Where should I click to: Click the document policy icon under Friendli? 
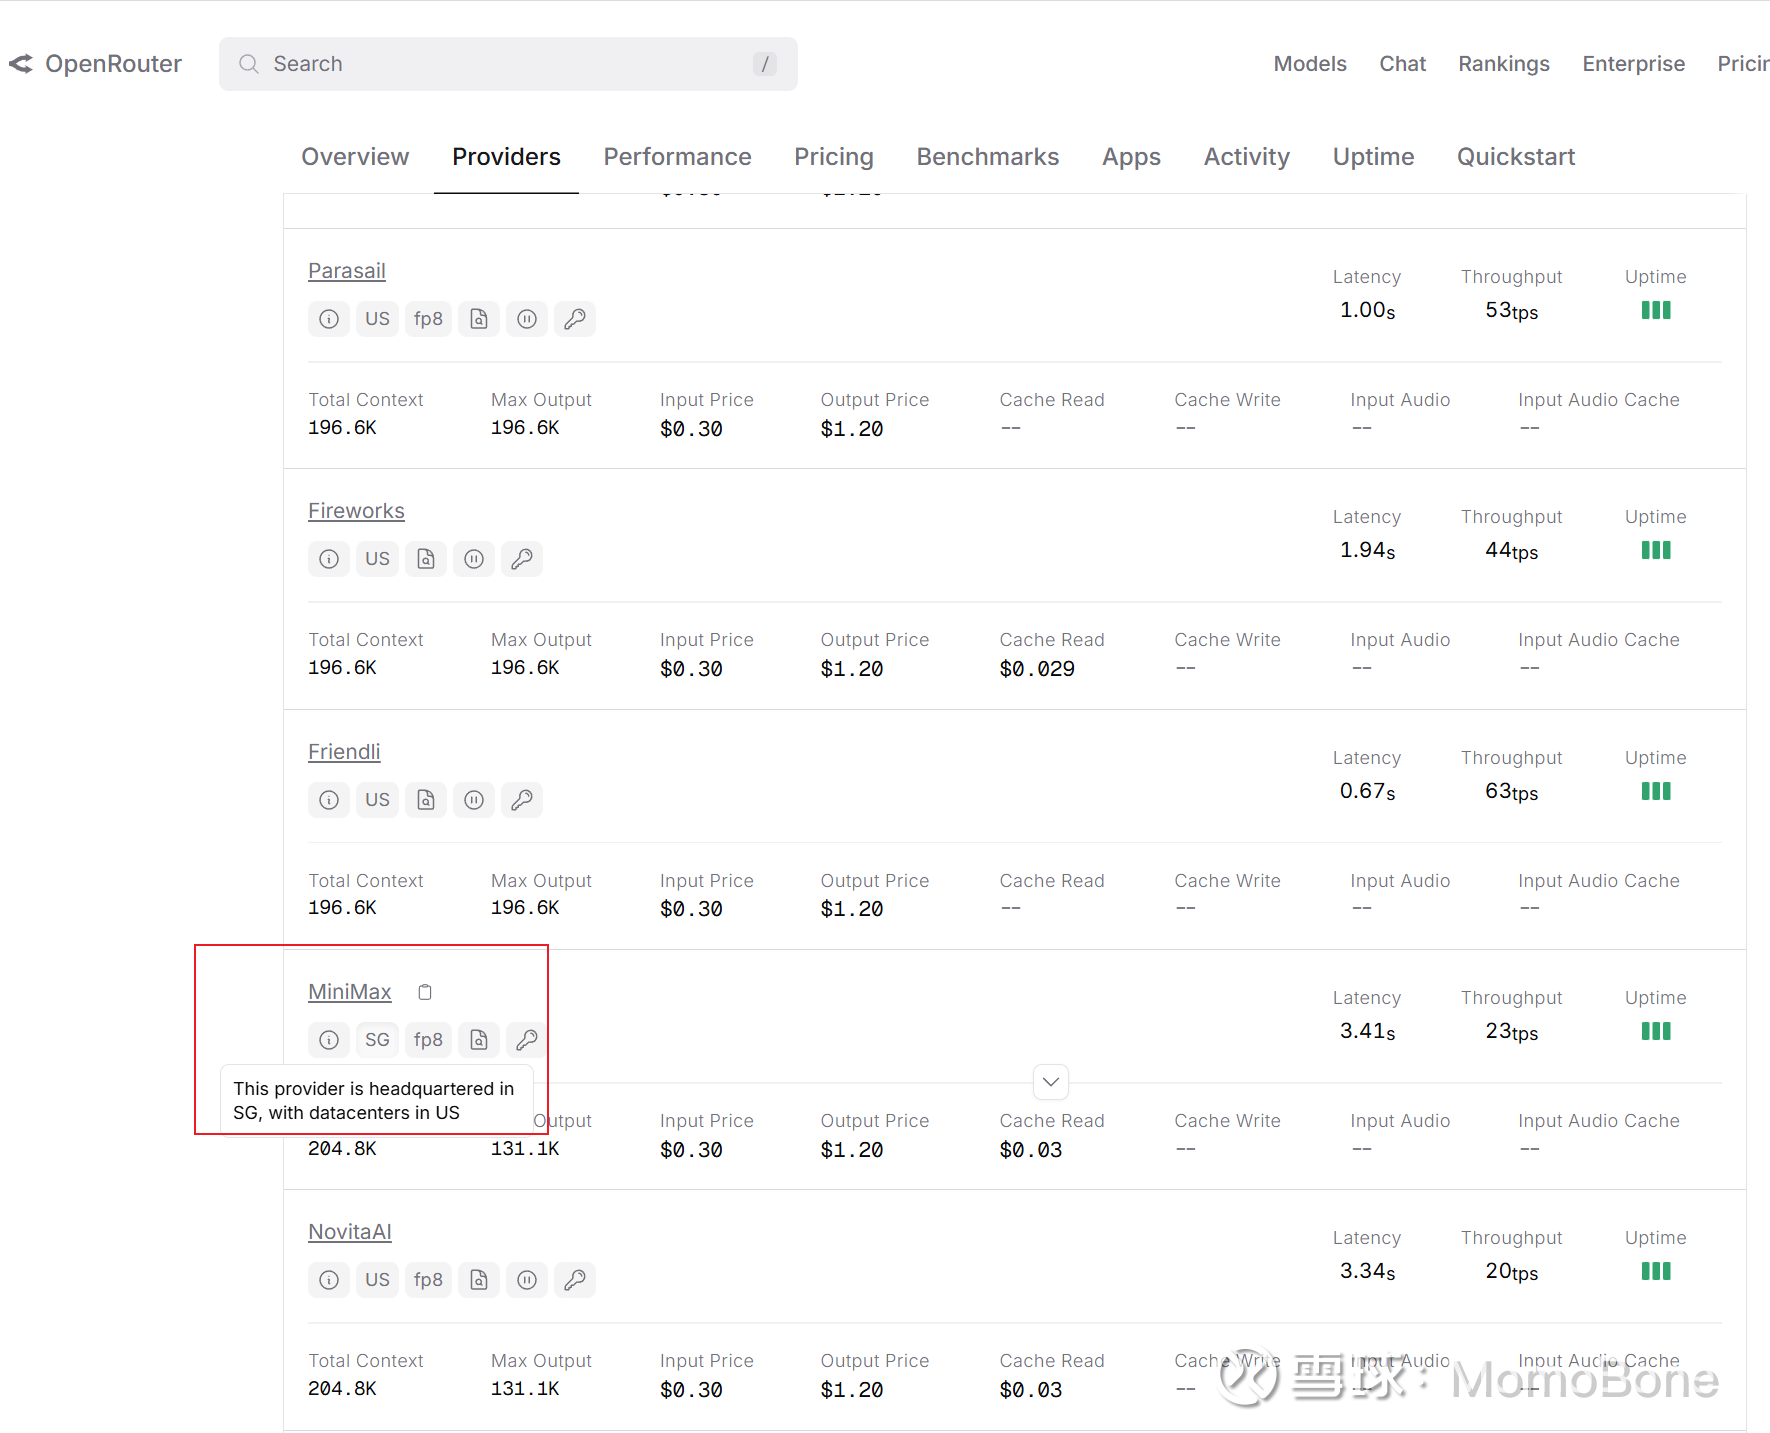[426, 800]
